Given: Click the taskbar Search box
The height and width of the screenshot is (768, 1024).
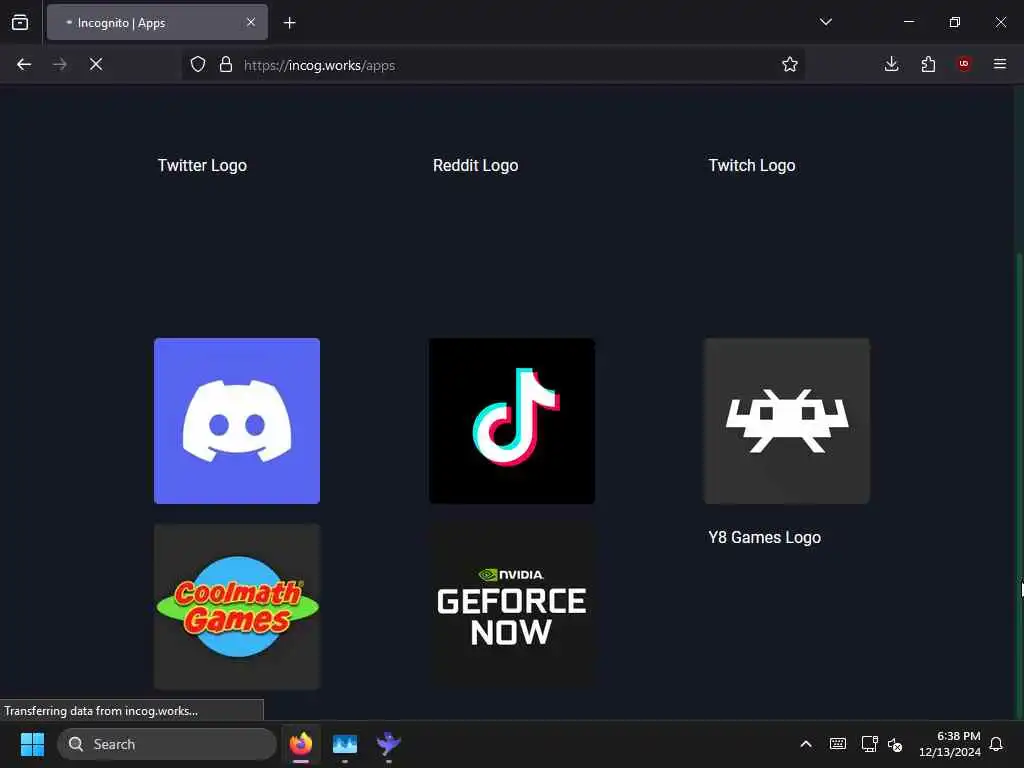Looking at the screenshot, I should pyautogui.click(x=167, y=744).
